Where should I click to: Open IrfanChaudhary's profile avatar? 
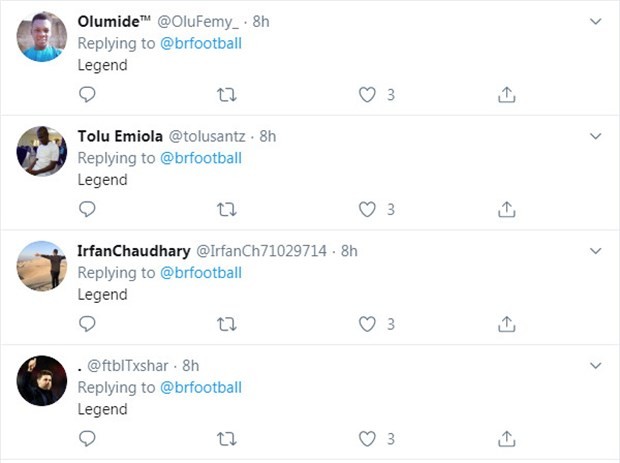pos(42,266)
